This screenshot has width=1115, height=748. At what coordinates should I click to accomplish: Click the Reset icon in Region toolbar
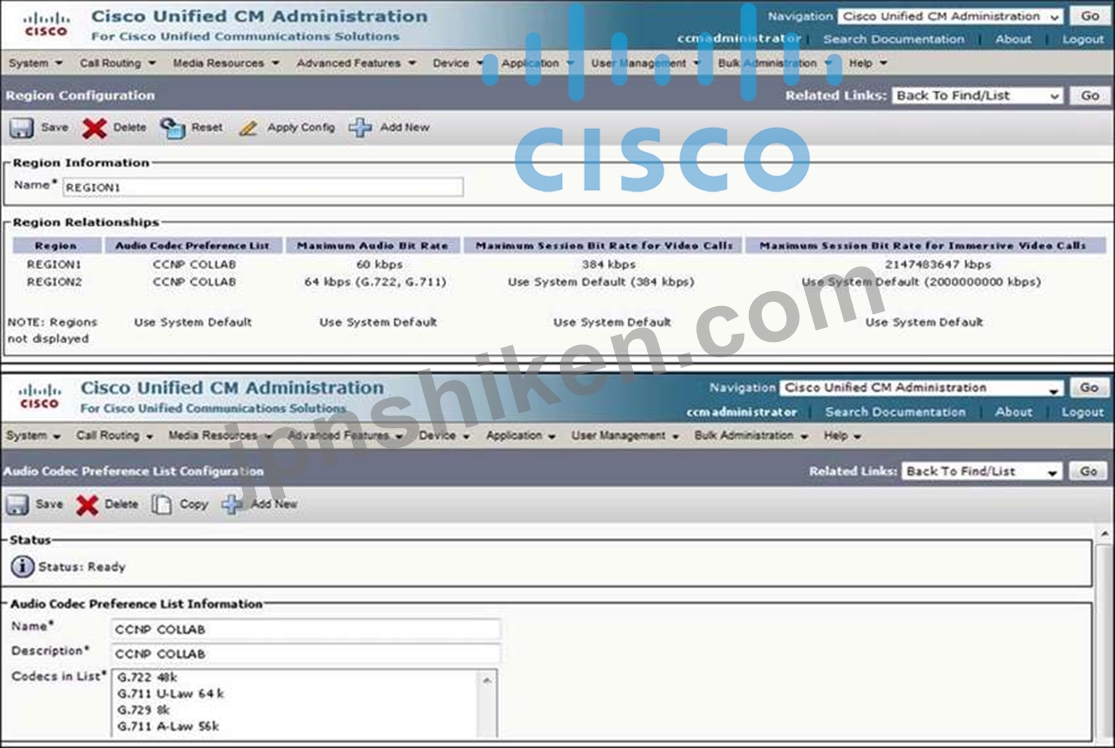pos(172,128)
